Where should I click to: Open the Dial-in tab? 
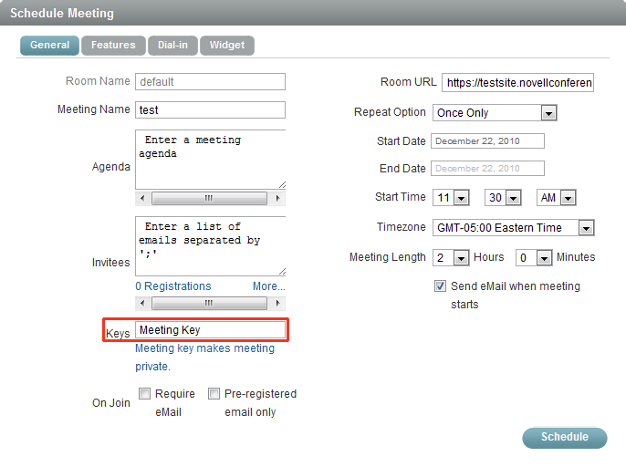point(172,45)
